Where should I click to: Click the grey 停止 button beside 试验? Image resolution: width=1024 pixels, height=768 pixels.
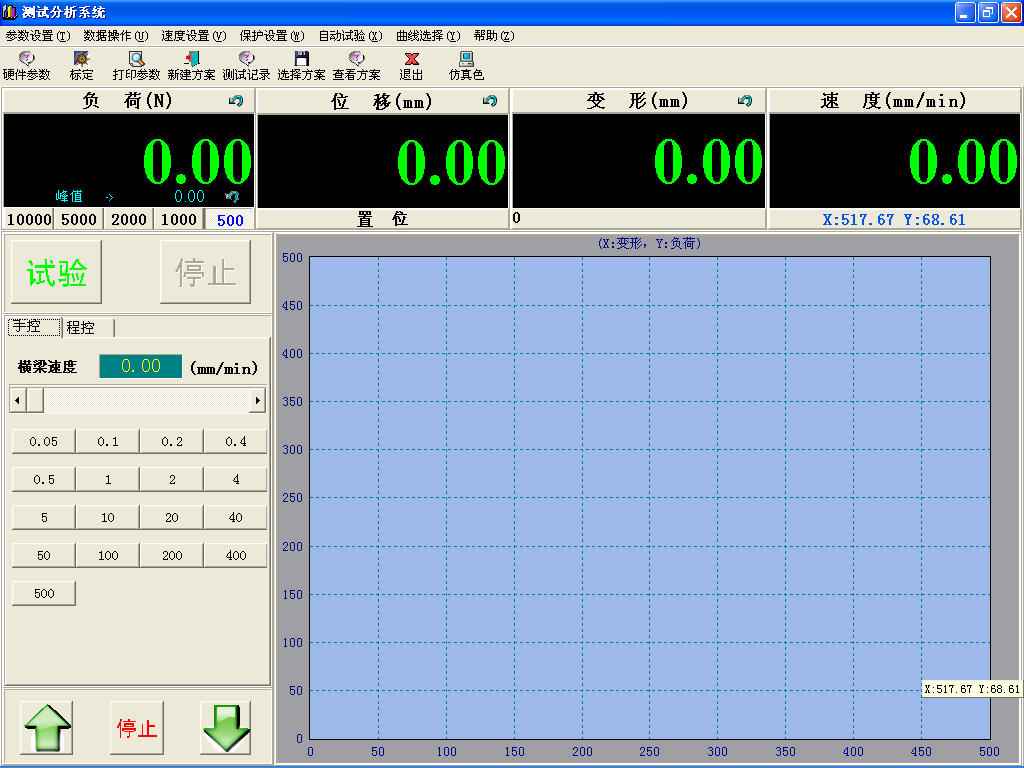205,272
